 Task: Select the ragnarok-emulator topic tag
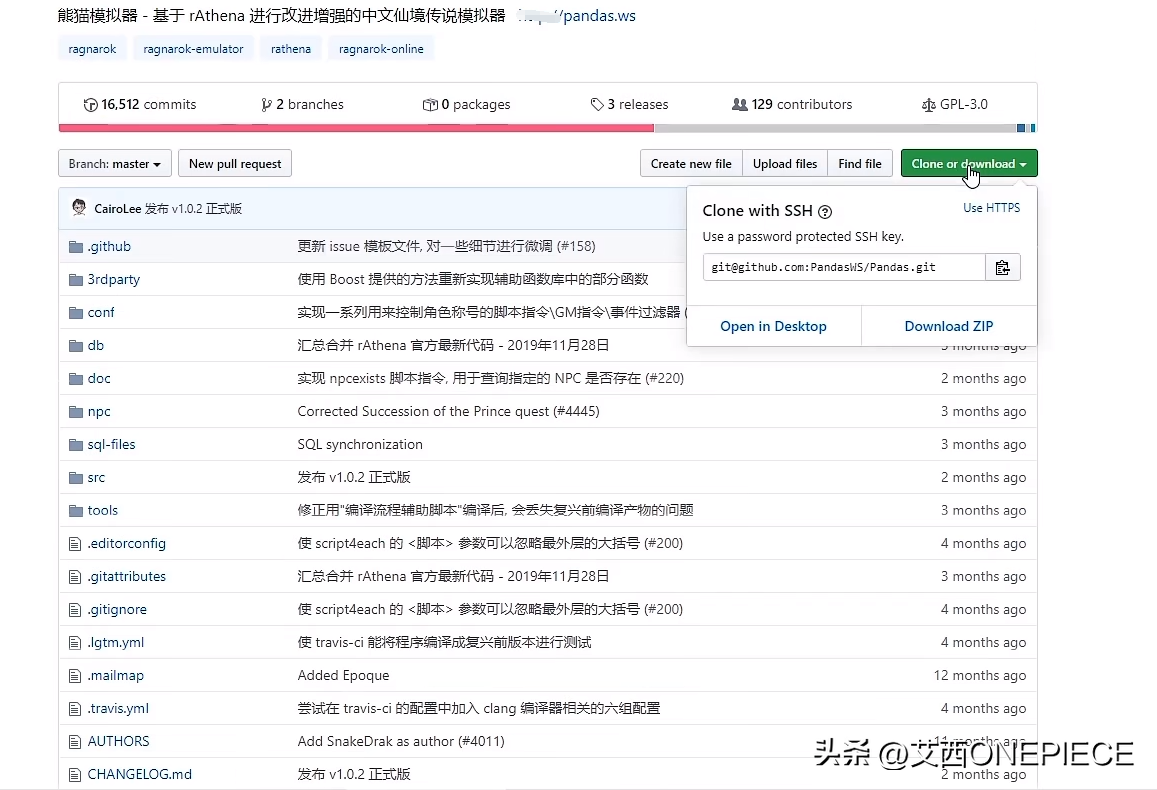pos(193,49)
